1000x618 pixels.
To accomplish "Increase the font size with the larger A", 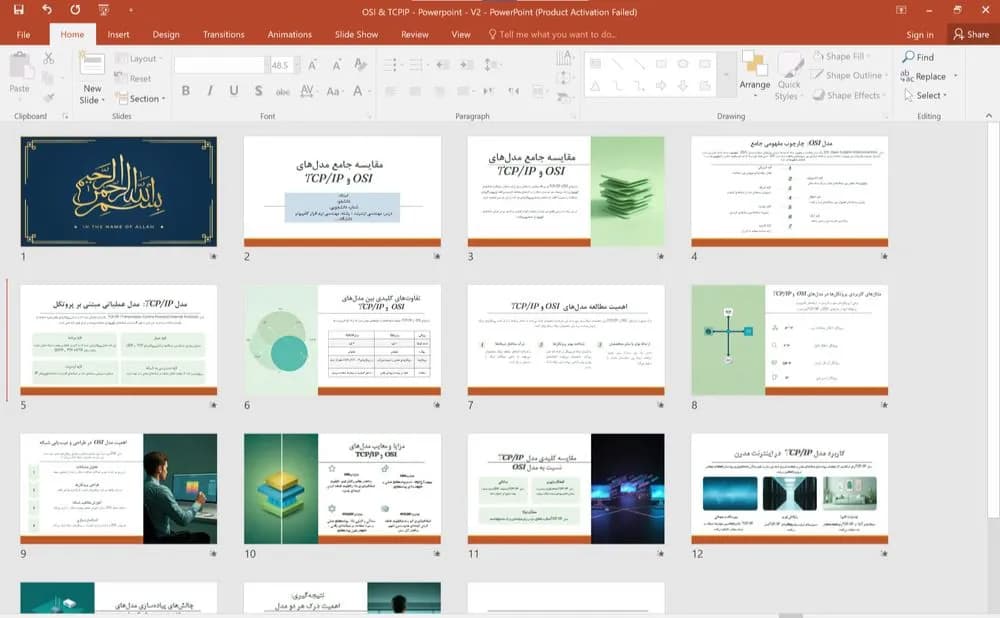I will pos(312,64).
